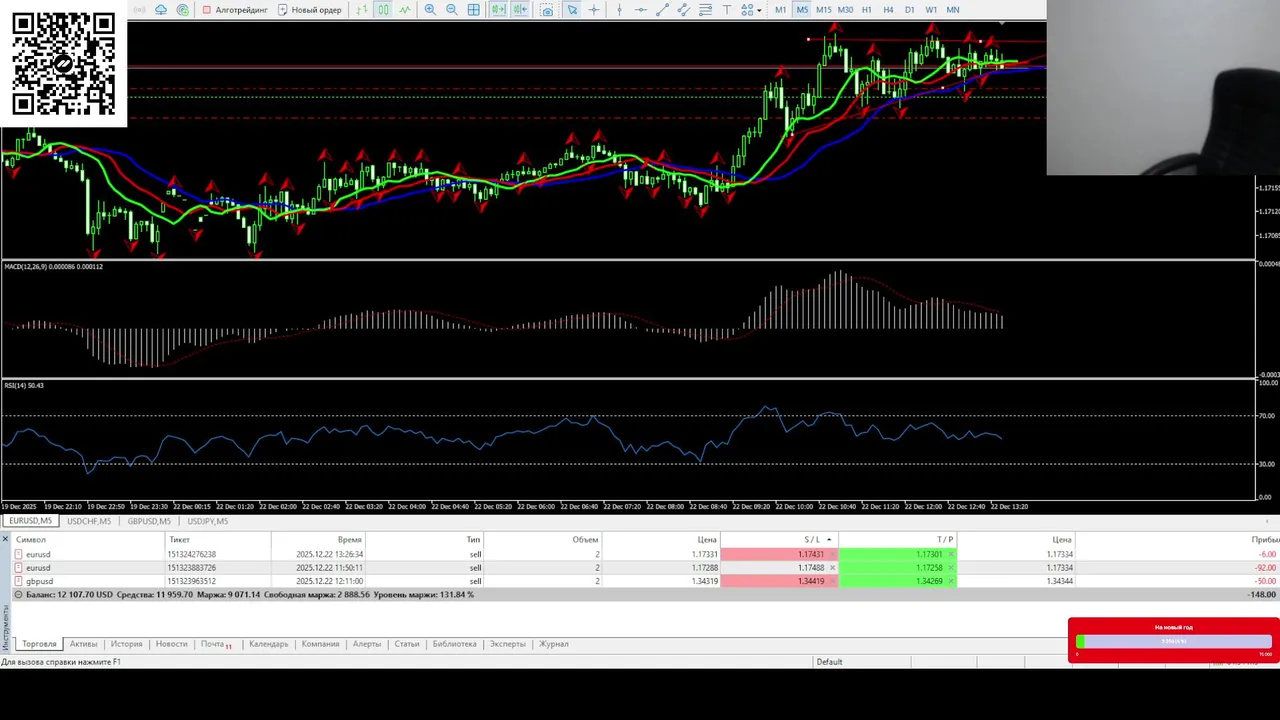
Task: Remove stop loss 1.17431 with its X
Action: pos(832,554)
